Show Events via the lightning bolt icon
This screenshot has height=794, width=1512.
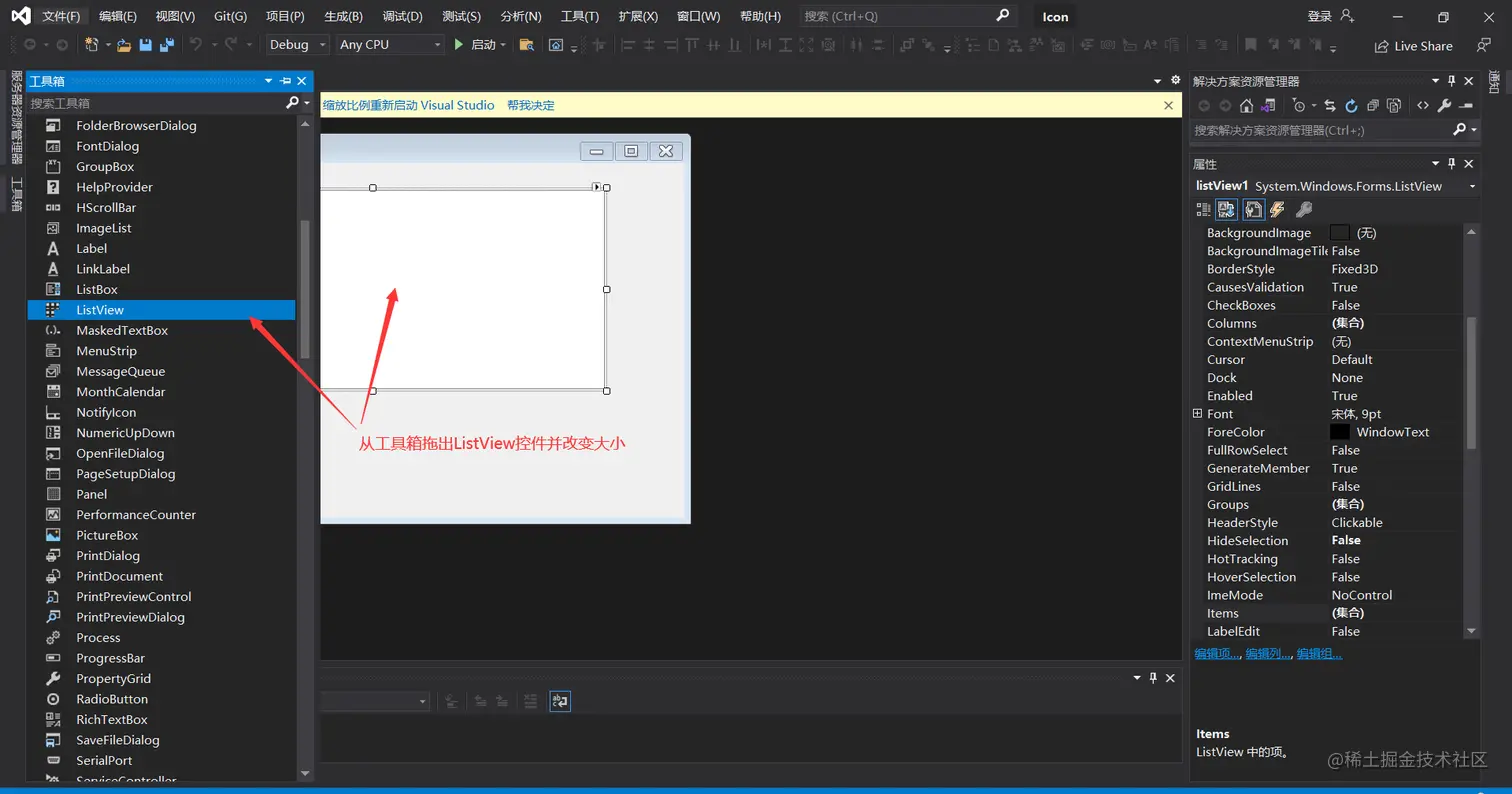pyautogui.click(x=1277, y=209)
